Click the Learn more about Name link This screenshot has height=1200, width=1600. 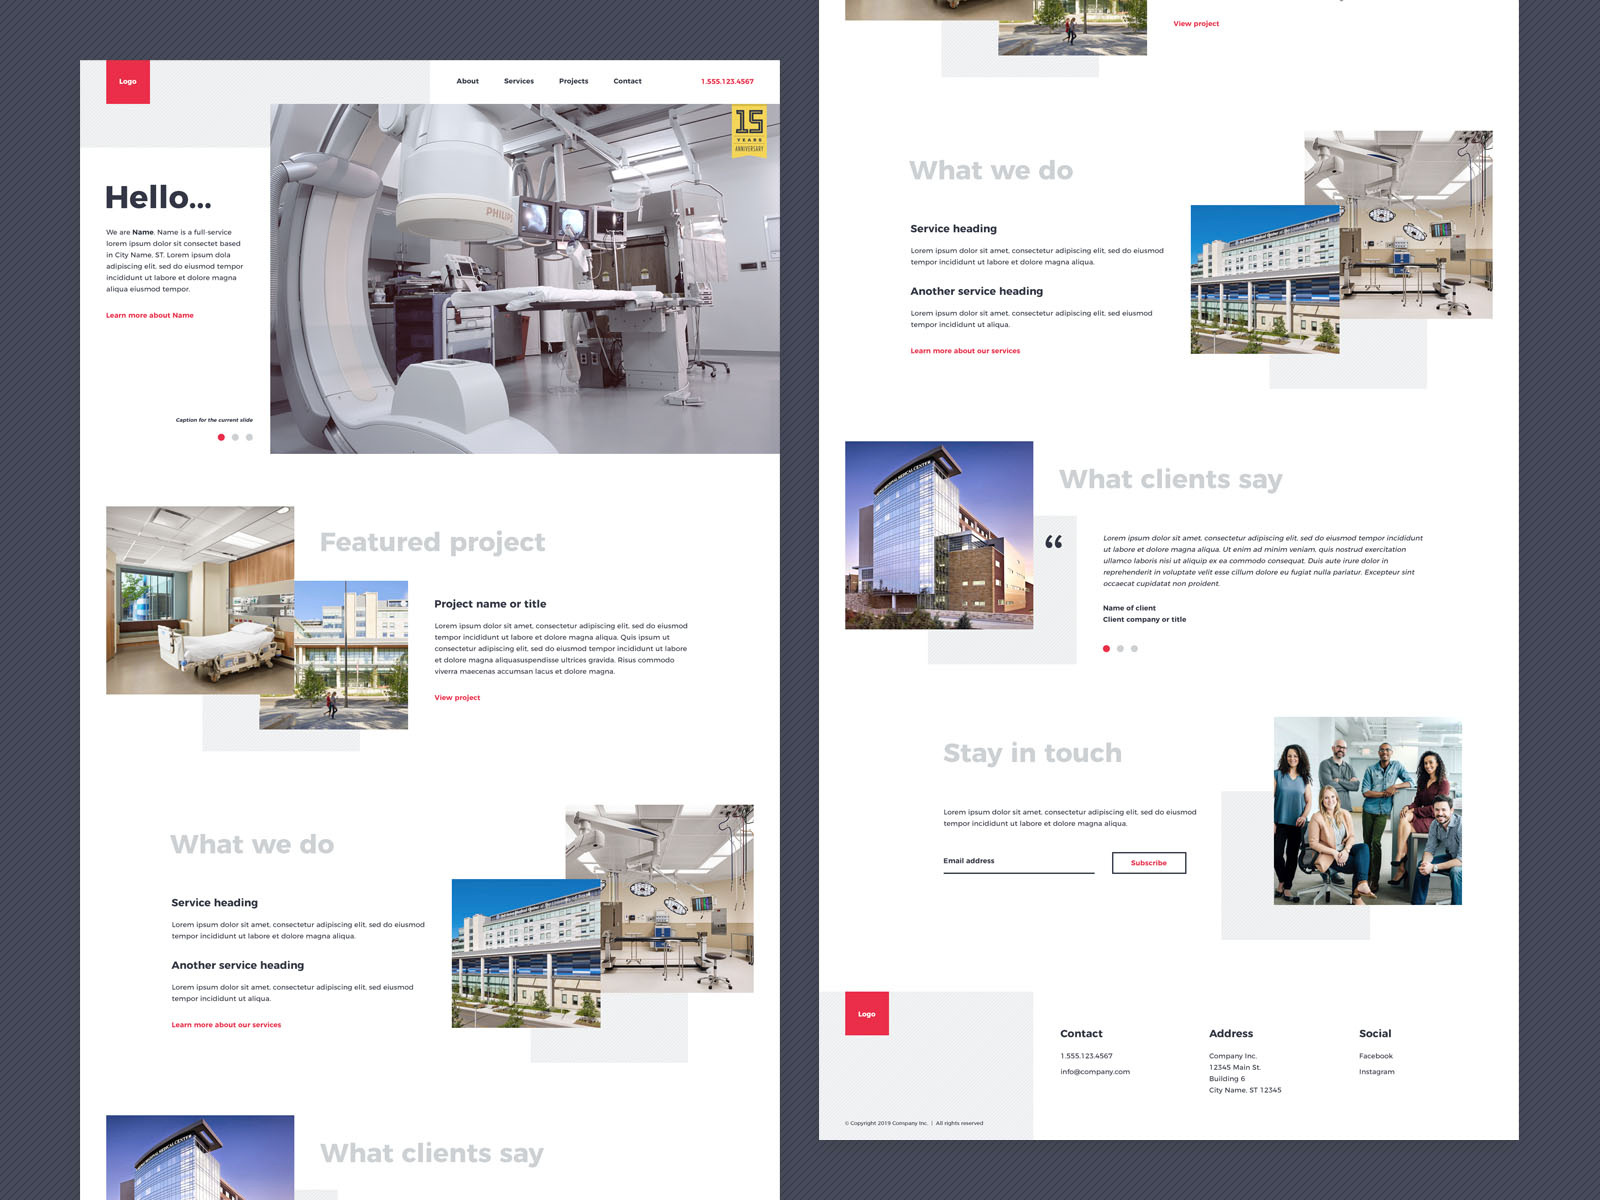click(150, 314)
